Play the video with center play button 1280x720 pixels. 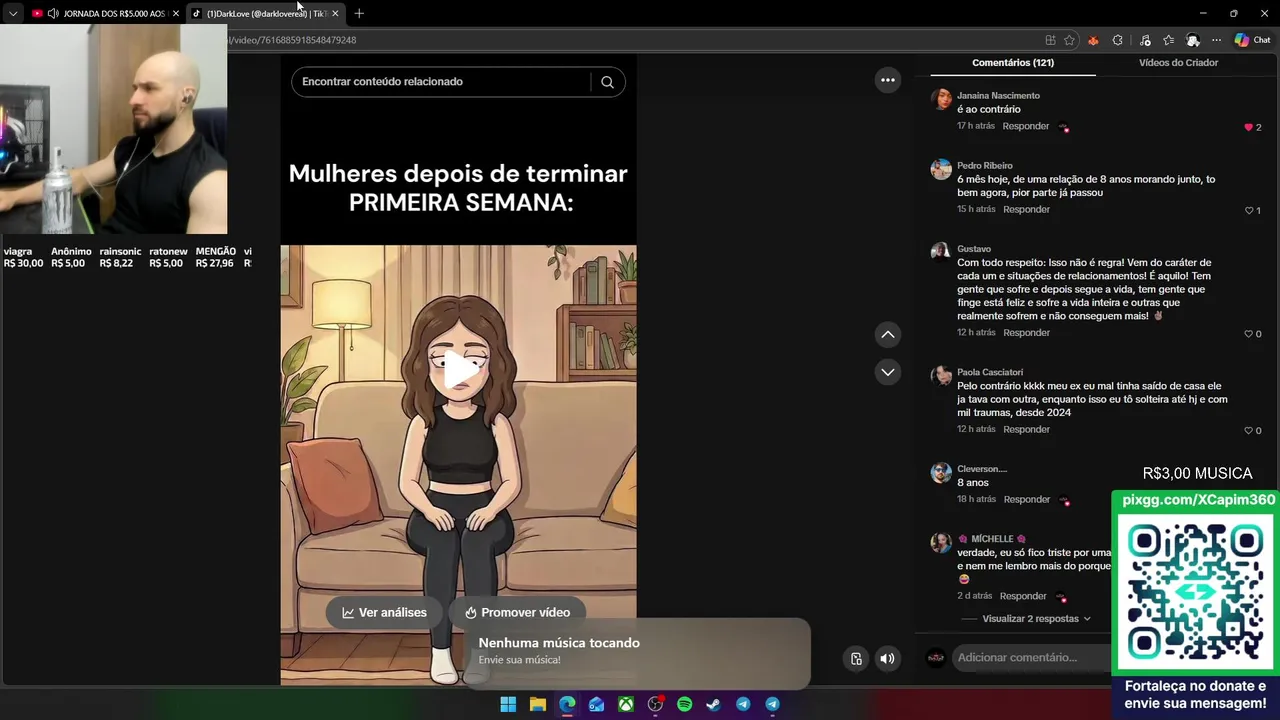pos(459,370)
